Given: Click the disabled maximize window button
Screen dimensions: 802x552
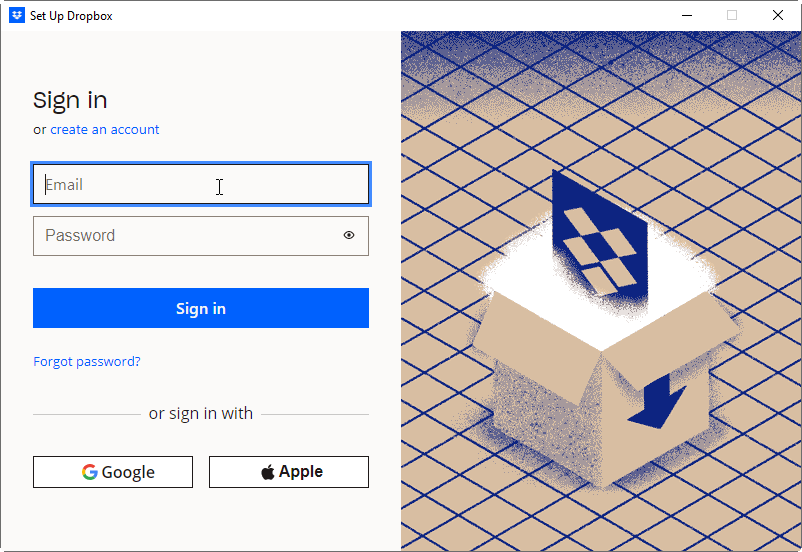Looking at the screenshot, I should click(x=732, y=15).
